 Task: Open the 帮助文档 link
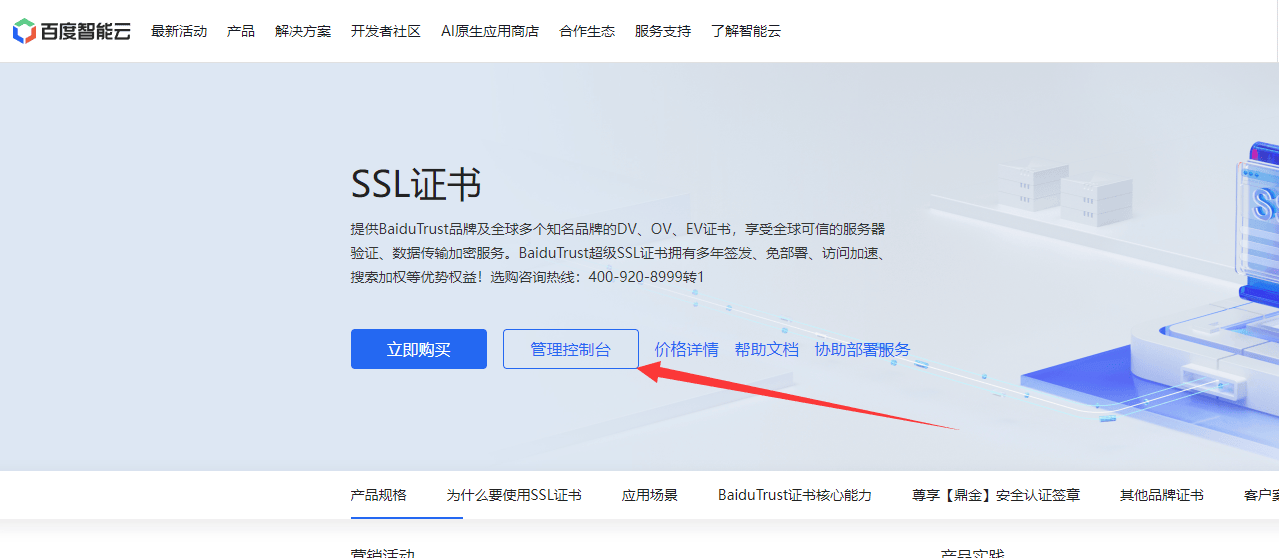[766, 349]
